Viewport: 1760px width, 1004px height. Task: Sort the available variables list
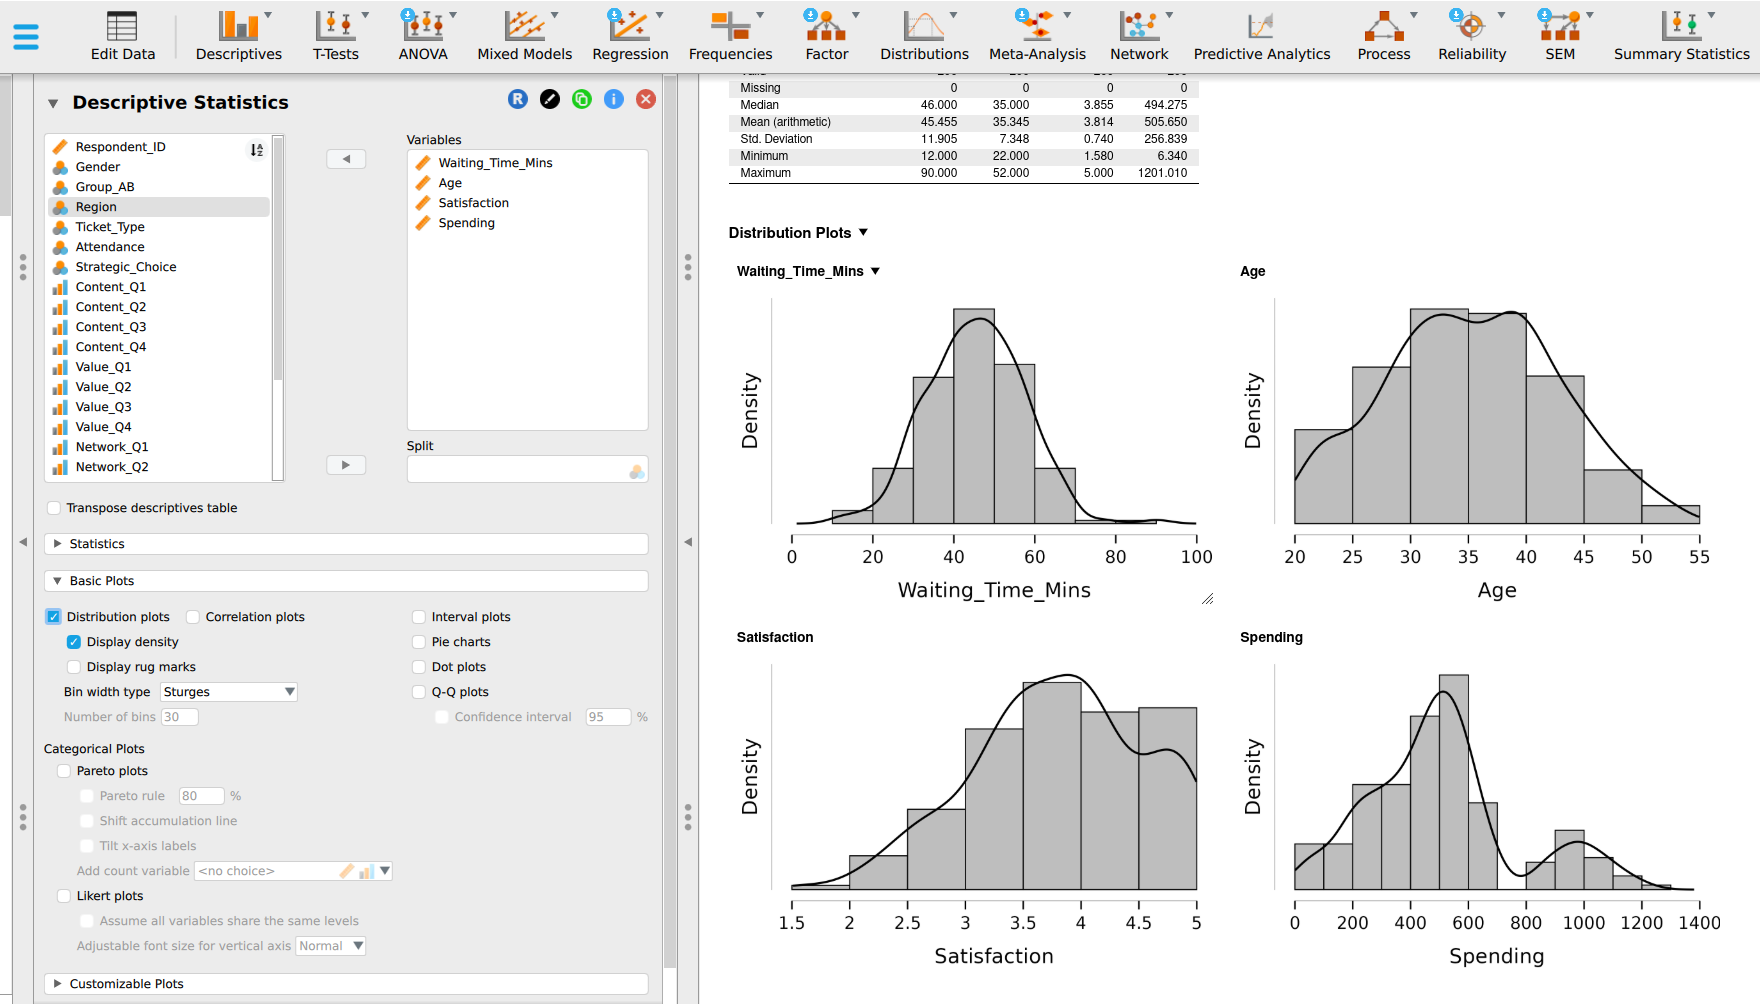[x=257, y=150]
